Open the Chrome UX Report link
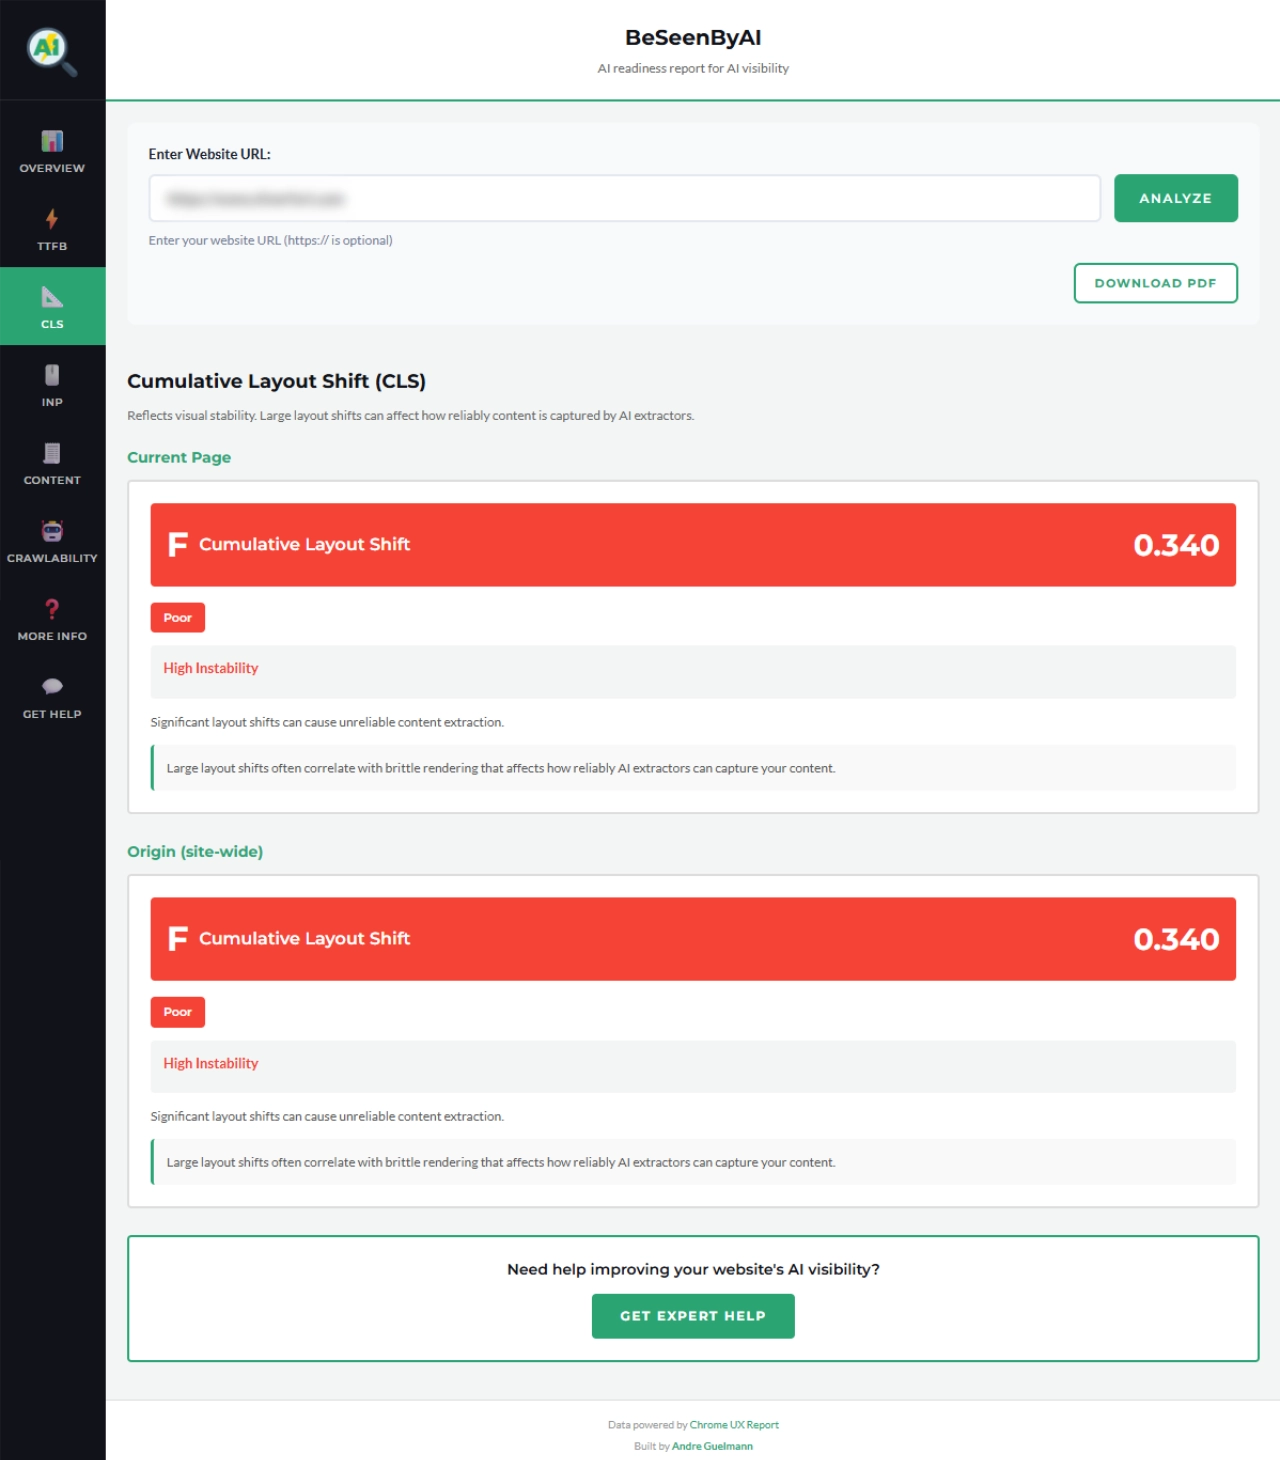 click(734, 1424)
